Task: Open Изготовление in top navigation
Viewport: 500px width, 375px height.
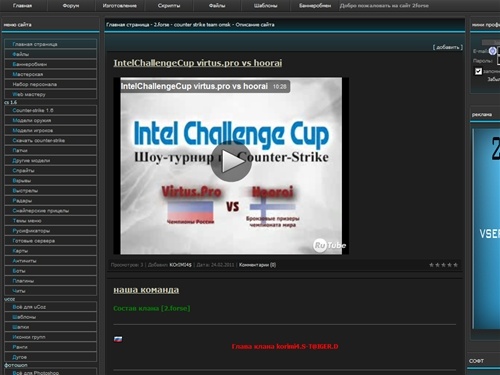Action: click(120, 6)
